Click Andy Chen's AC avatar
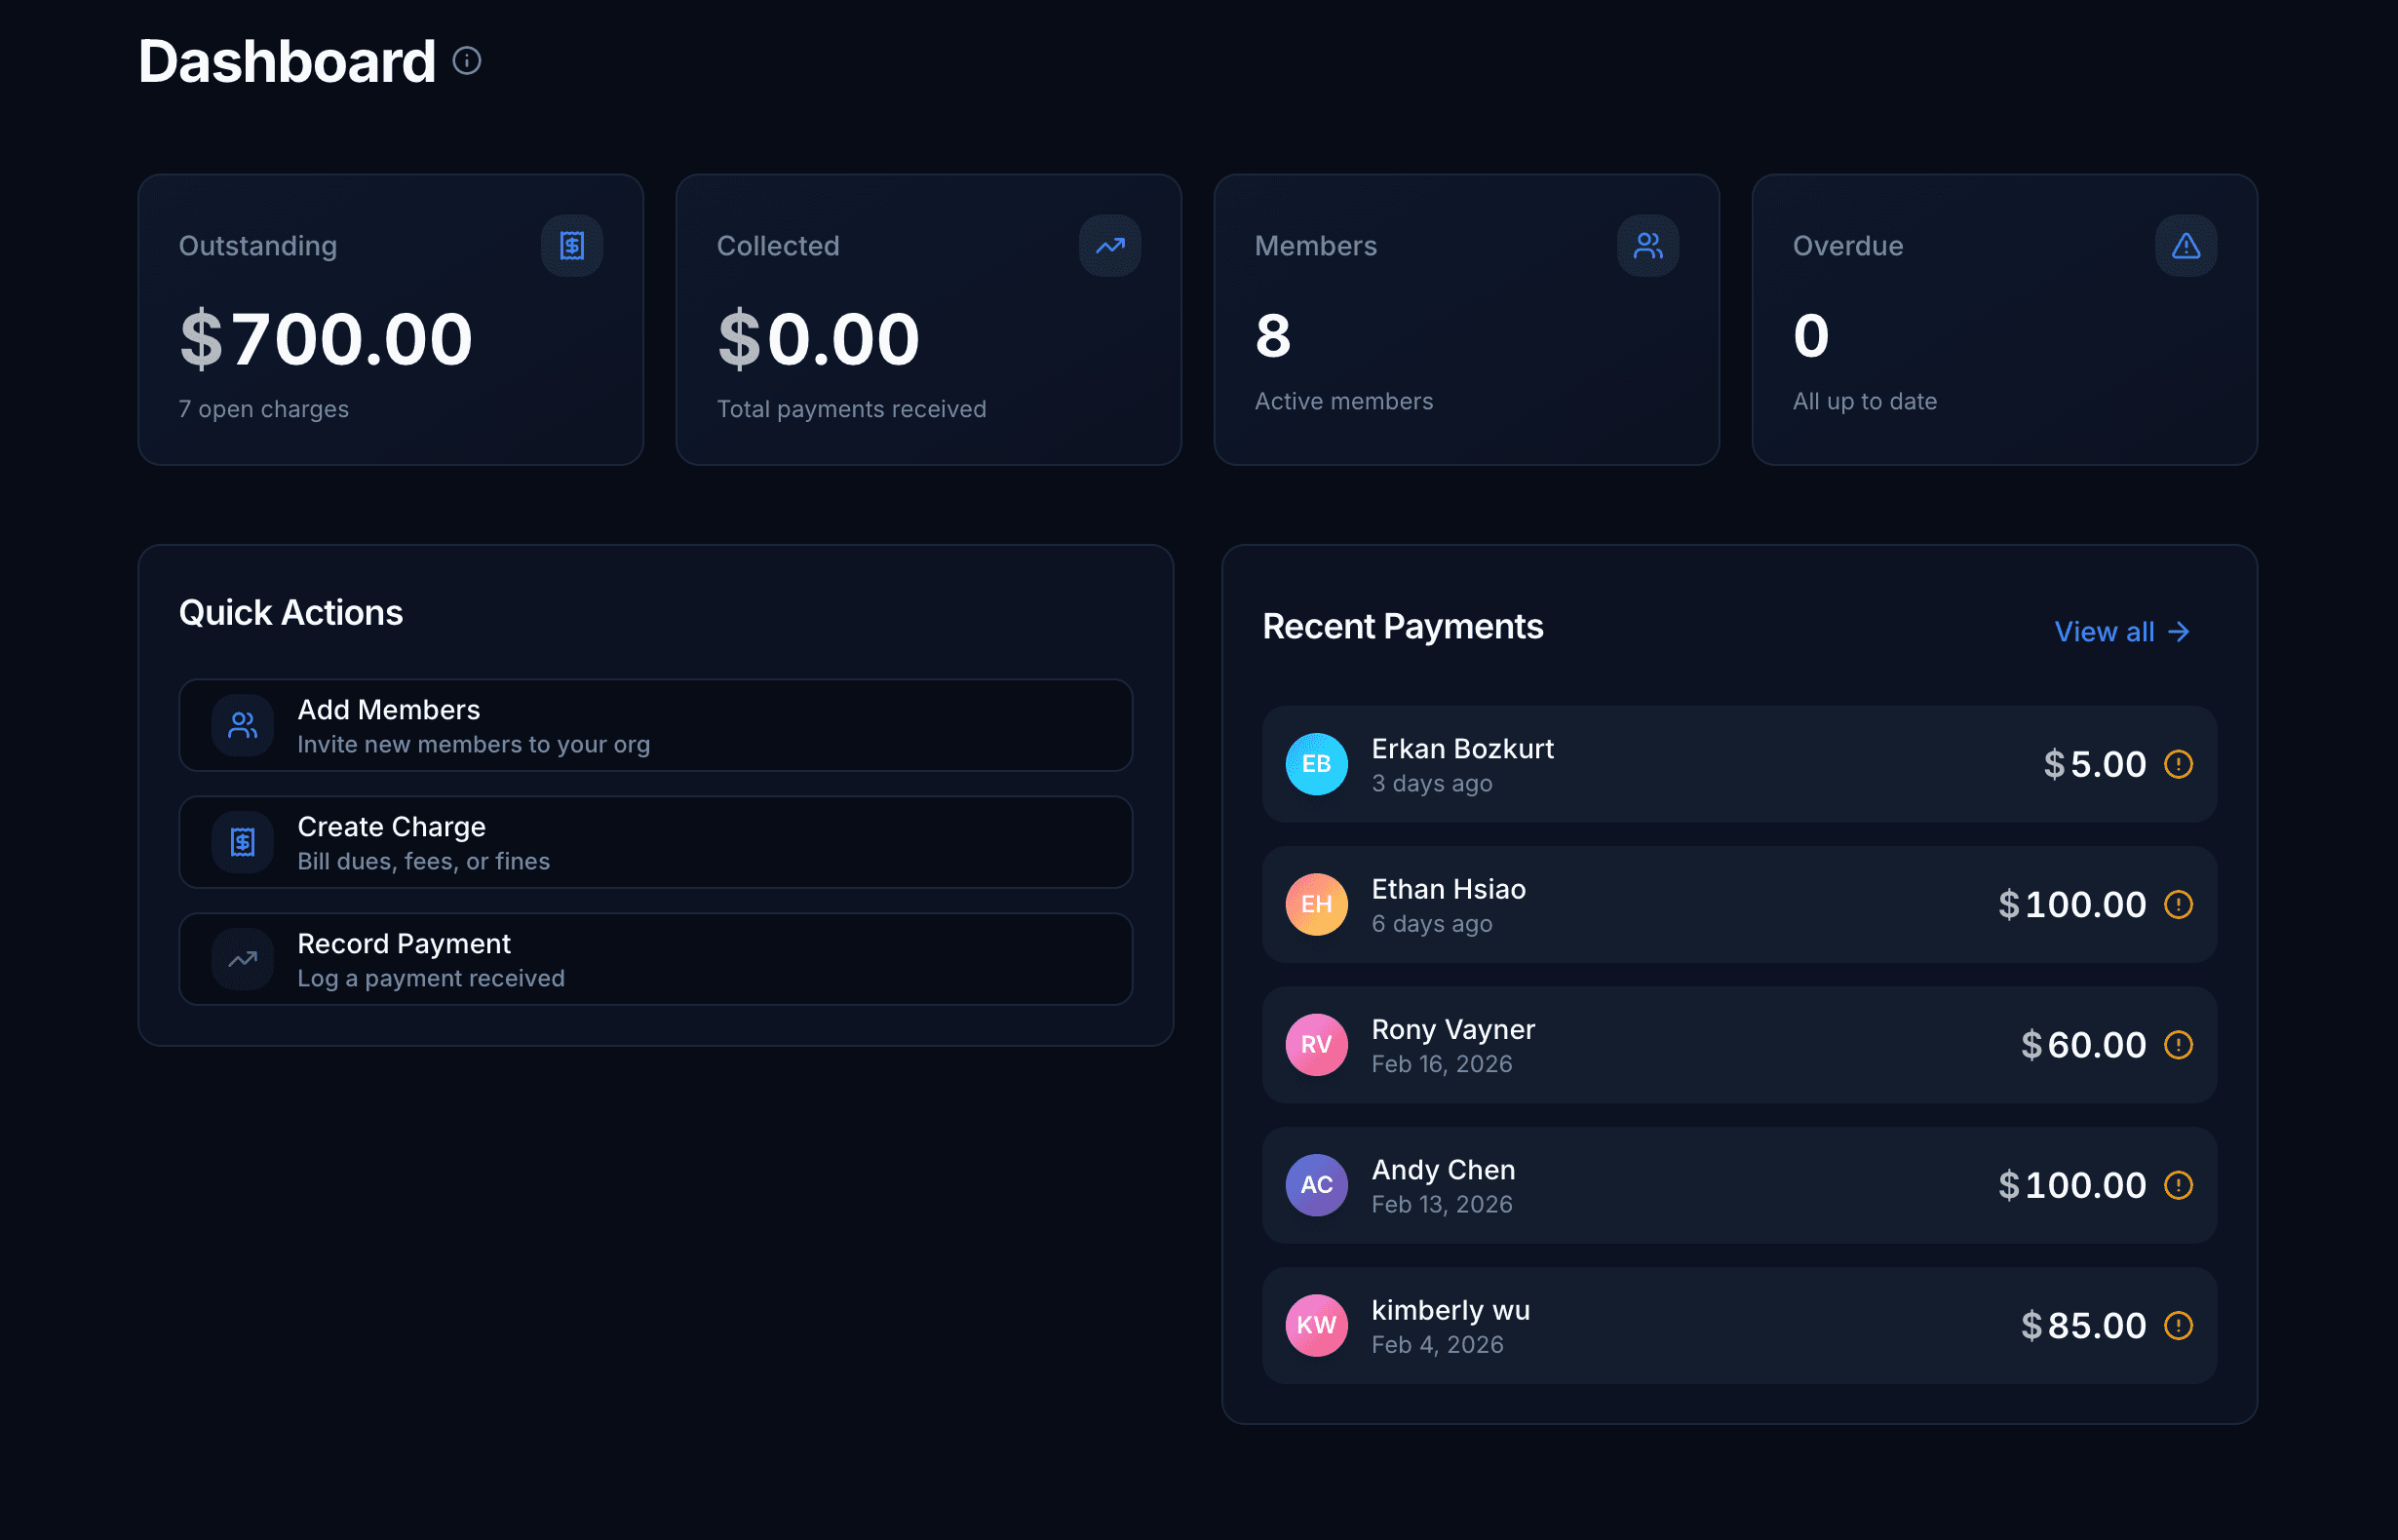Screen dimensions: 2398x1540 tap(1316, 1185)
